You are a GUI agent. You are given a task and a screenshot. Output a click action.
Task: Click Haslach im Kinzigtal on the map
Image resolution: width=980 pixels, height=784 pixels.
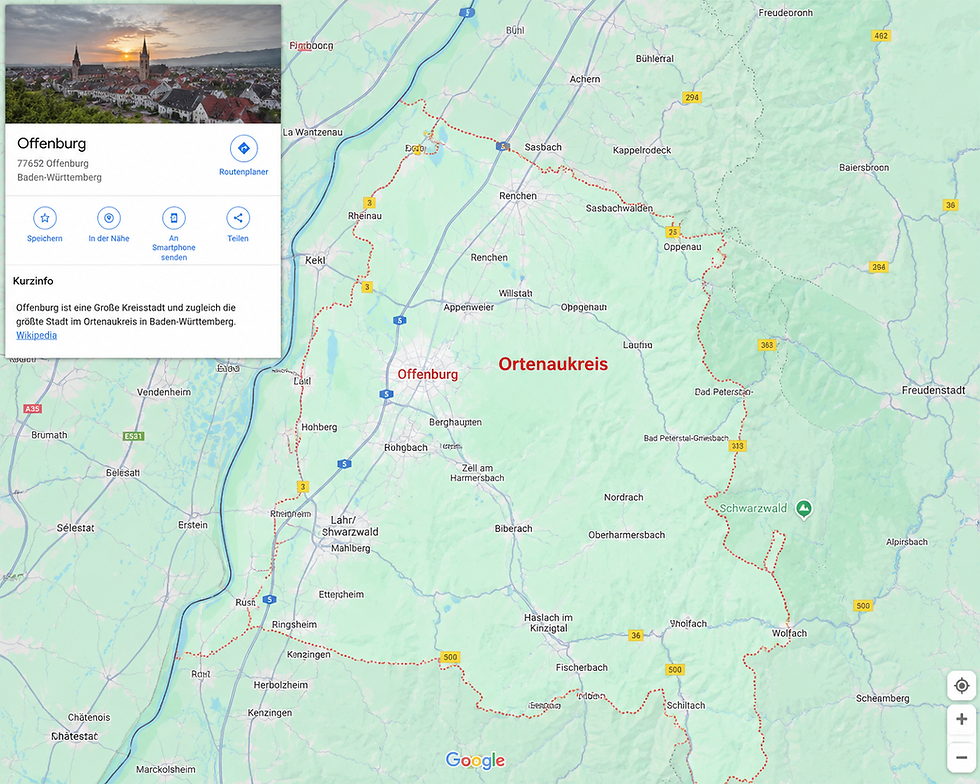pyautogui.click(x=548, y=623)
